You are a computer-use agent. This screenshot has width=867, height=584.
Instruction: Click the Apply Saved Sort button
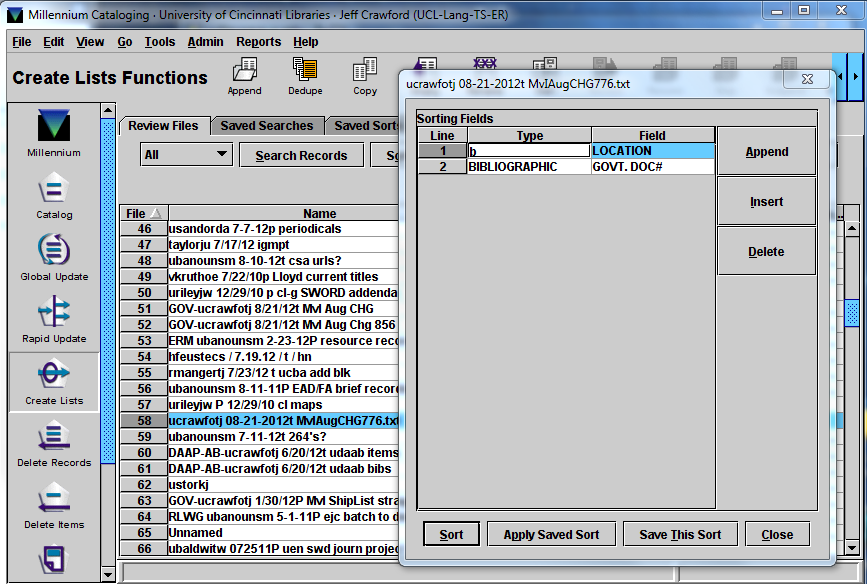click(551, 534)
